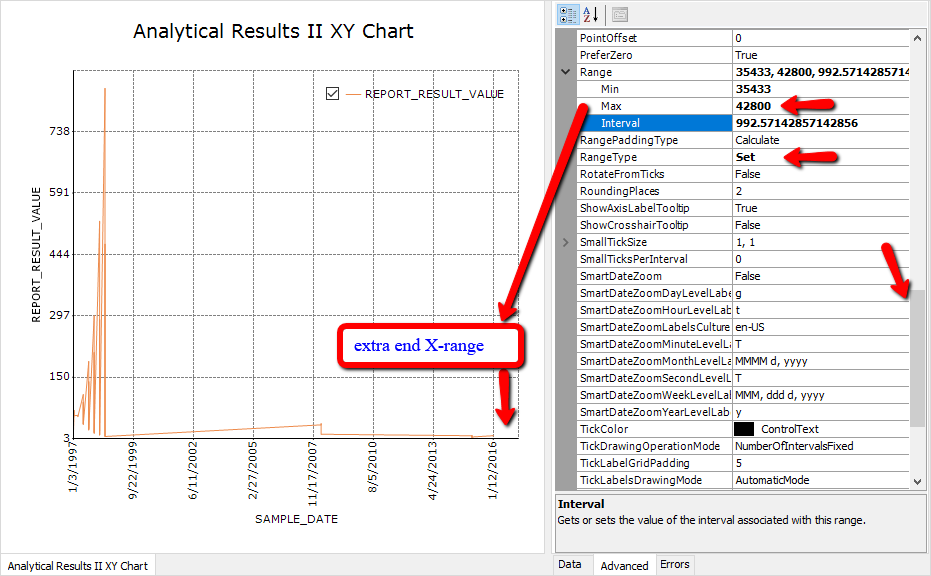Viewport: 931px width, 576px height.
Task: Collapse the Range property group
Action: coord(565,72)
